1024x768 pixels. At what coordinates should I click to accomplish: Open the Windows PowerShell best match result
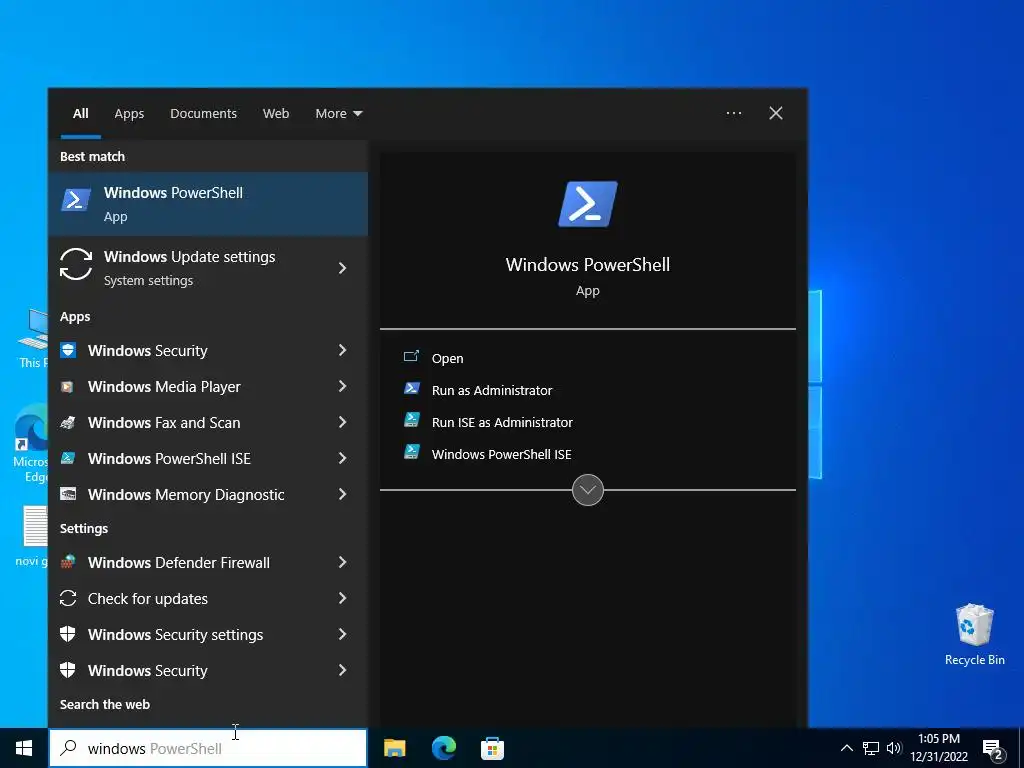coord(208,204)
